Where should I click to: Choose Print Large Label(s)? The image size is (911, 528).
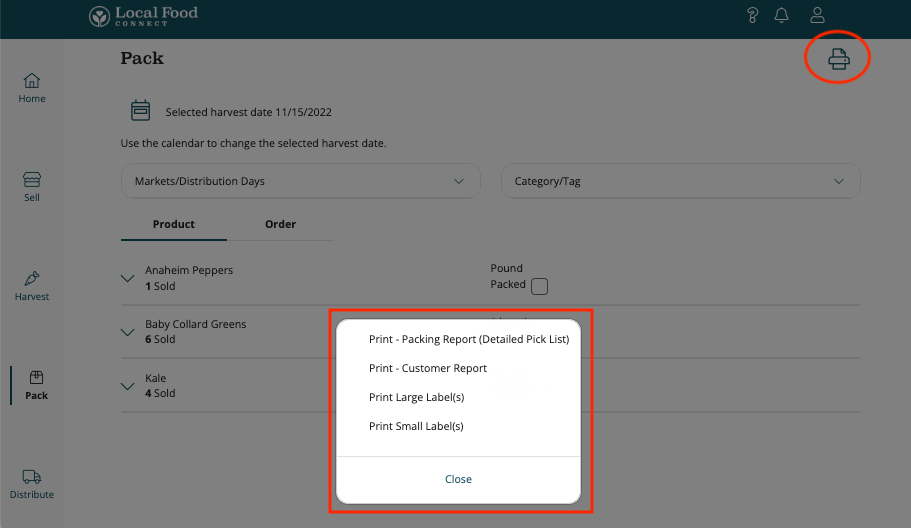416,397
